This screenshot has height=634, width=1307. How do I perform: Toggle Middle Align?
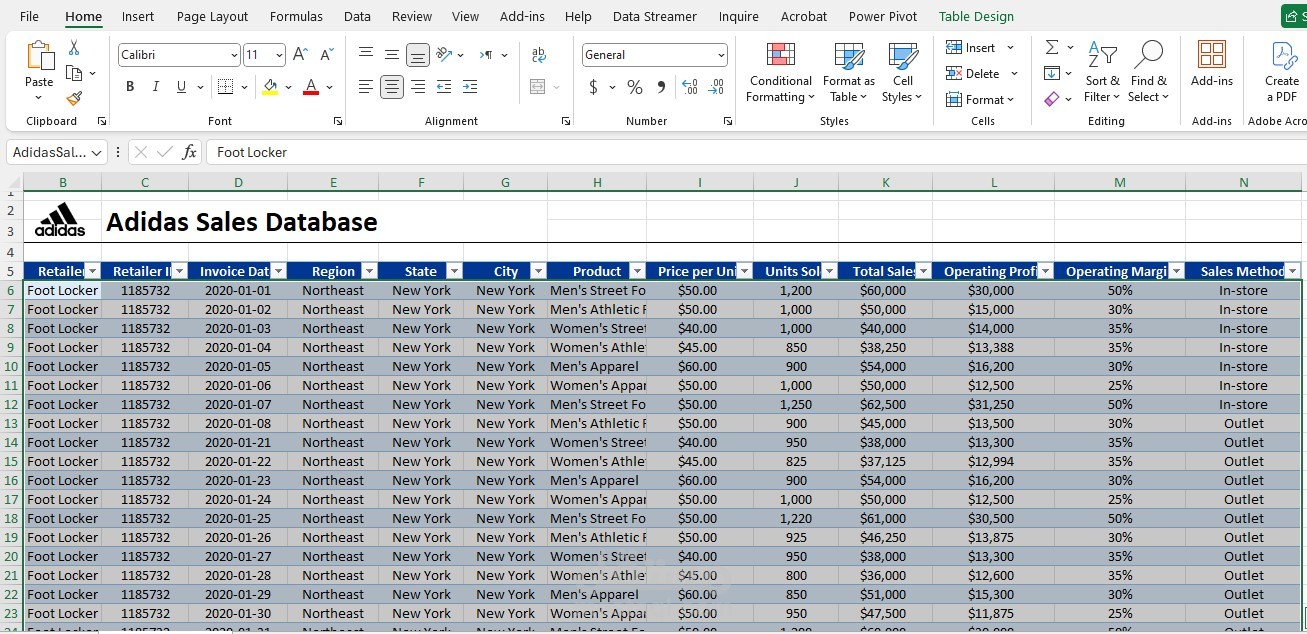(x=392, y=55)
